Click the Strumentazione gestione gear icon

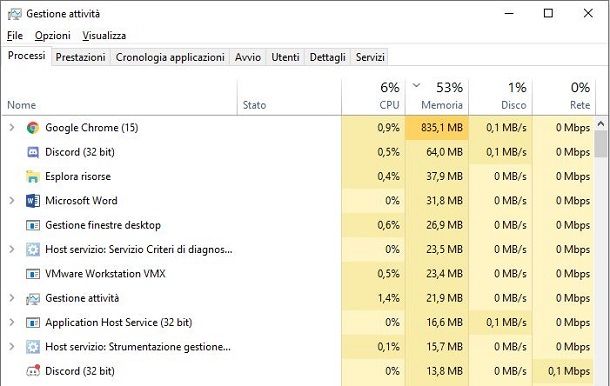pos(33,347)
